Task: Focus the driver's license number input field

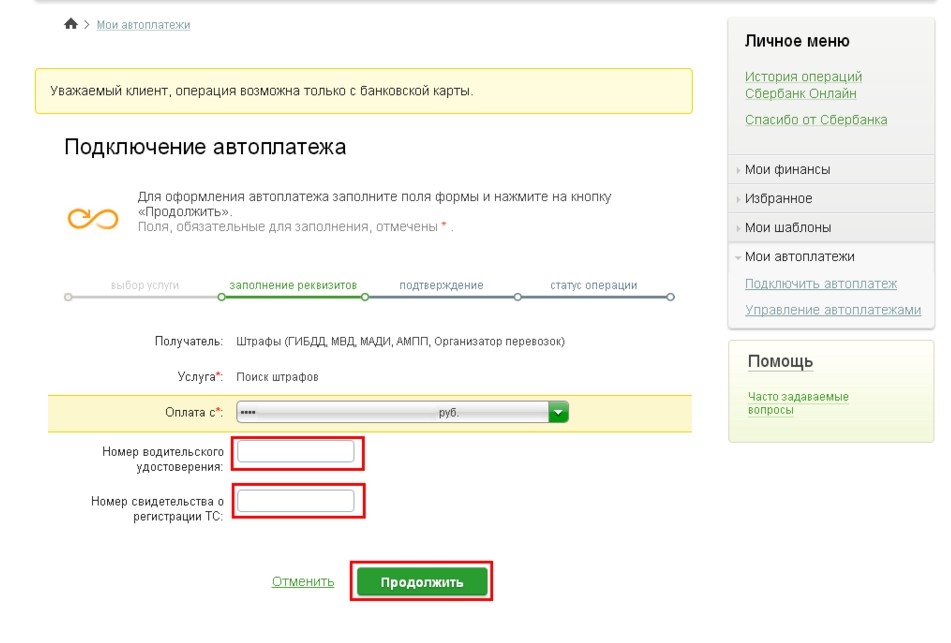Action: [295, 452]
